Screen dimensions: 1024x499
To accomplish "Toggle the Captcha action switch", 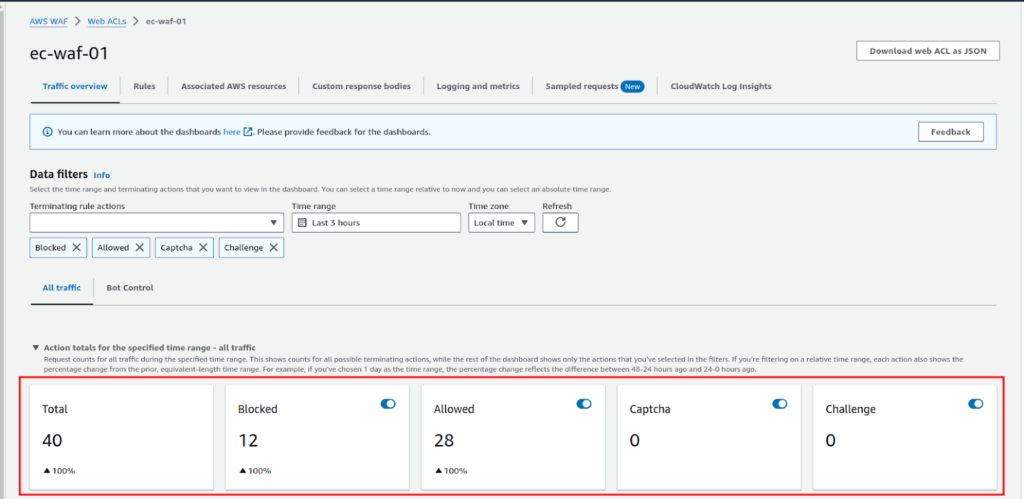I will tap(780, 404).
